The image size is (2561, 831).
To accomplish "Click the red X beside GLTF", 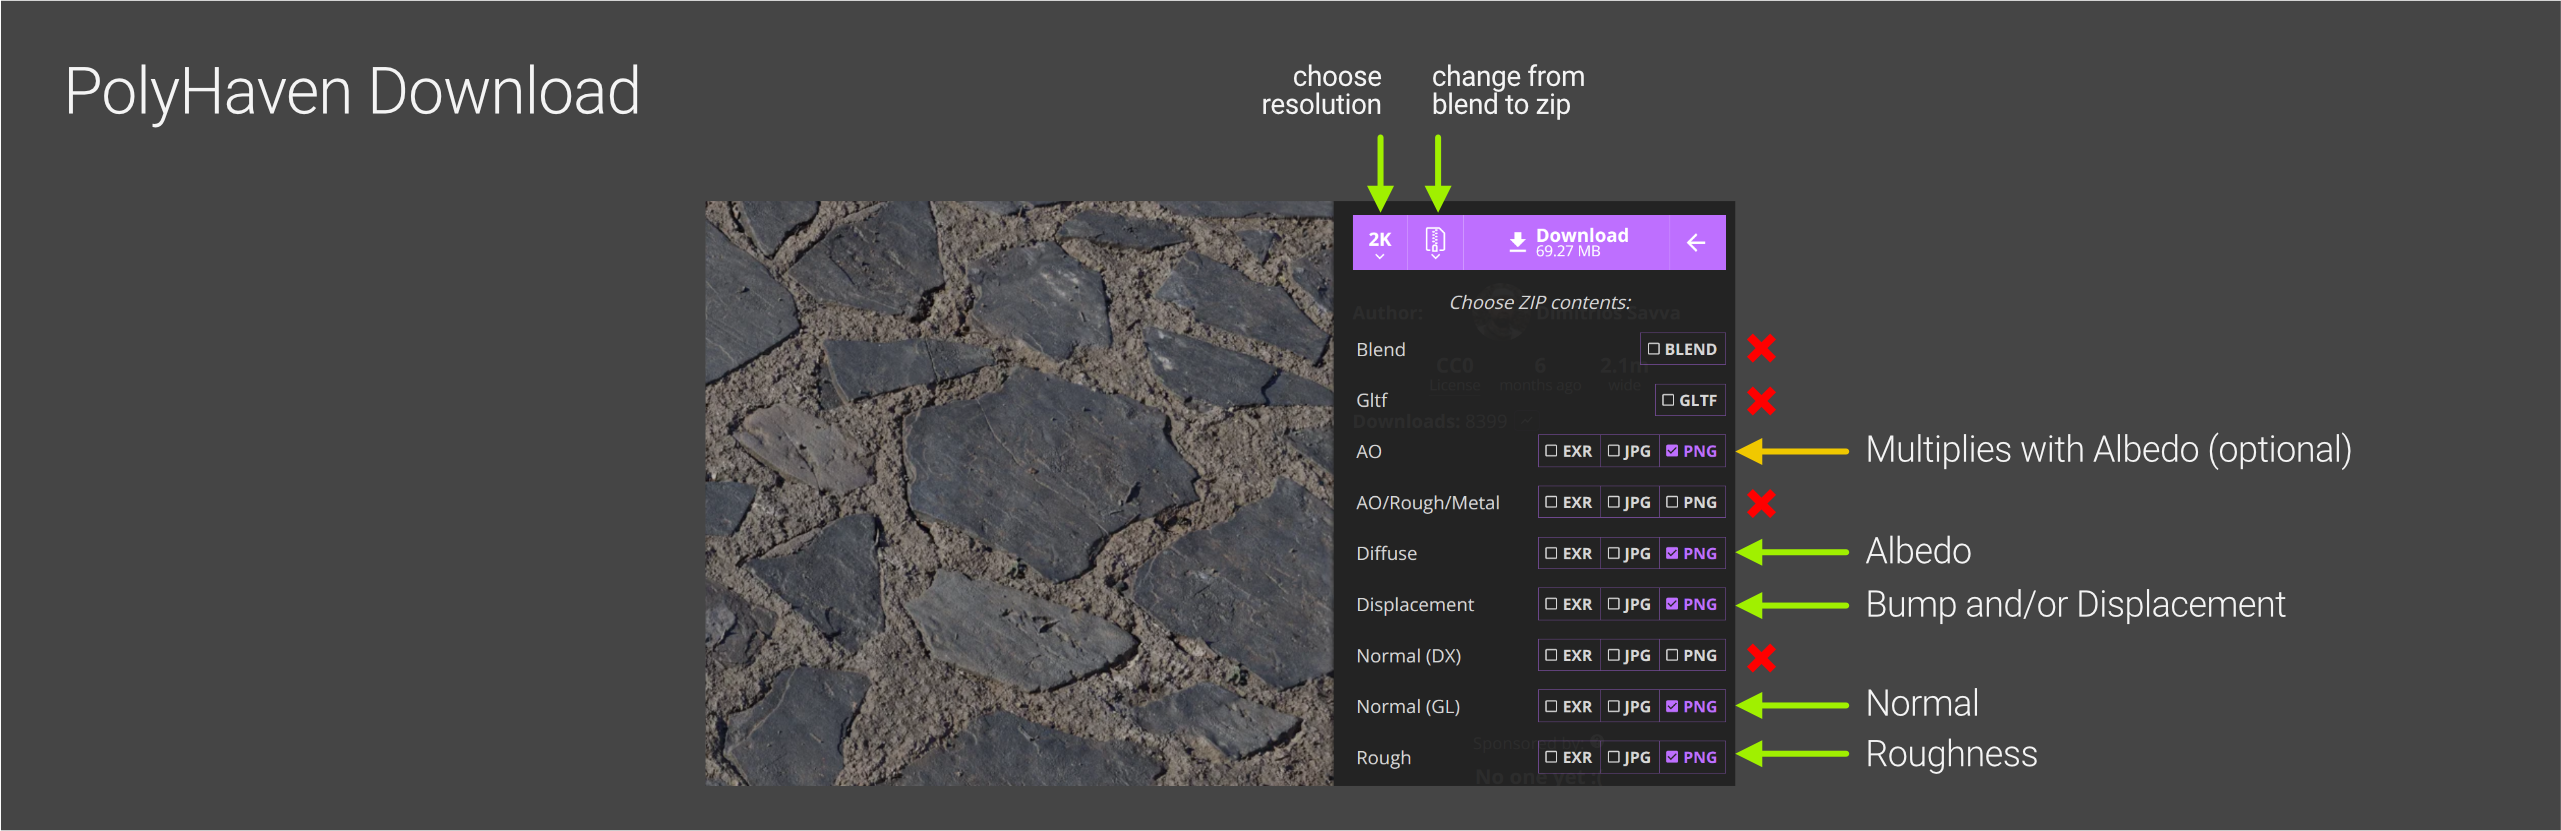I will (1761, 400).
